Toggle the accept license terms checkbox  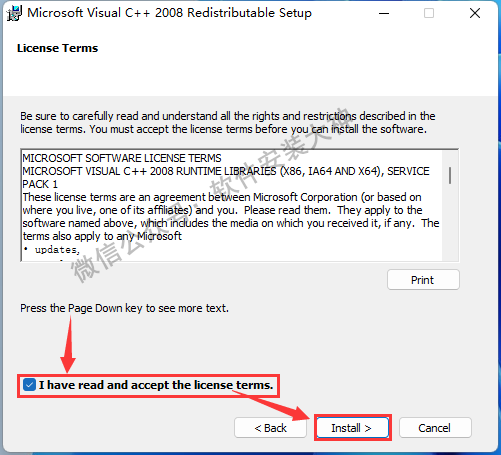(x=29, y=385)
